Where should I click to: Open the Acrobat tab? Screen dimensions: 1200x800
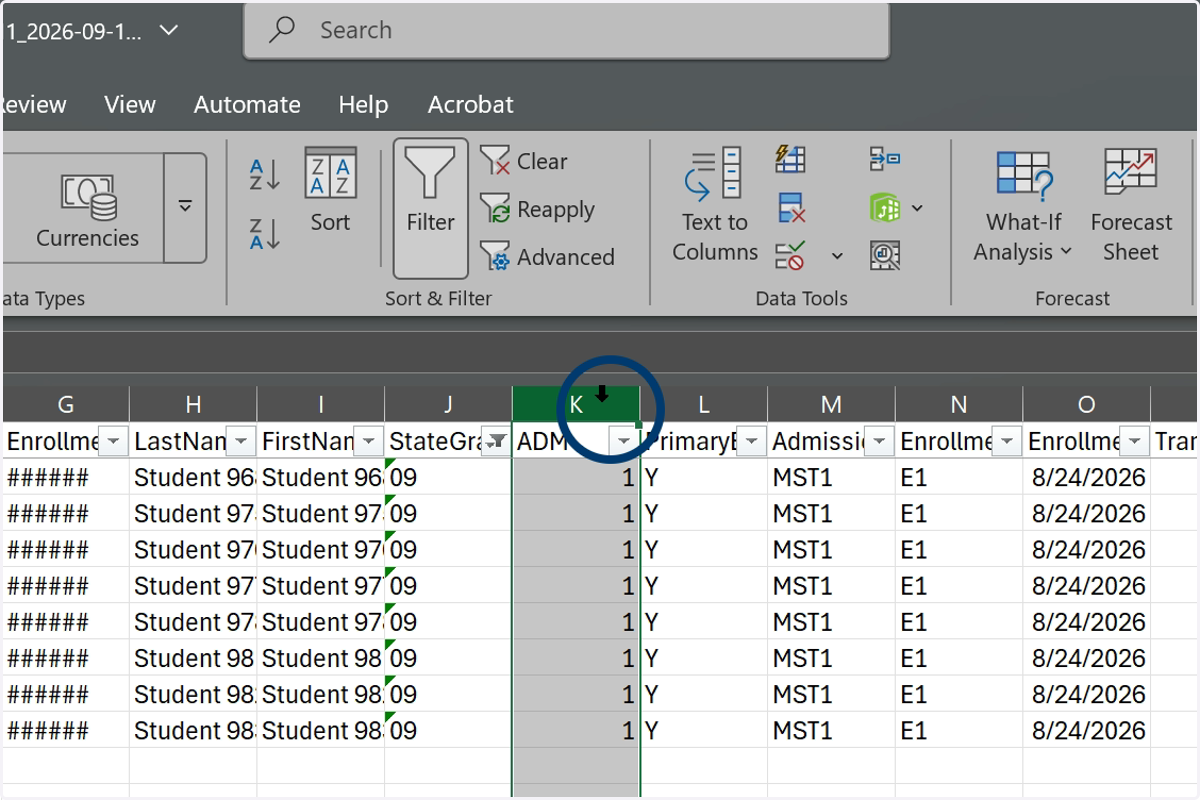[x=470, y=104]
